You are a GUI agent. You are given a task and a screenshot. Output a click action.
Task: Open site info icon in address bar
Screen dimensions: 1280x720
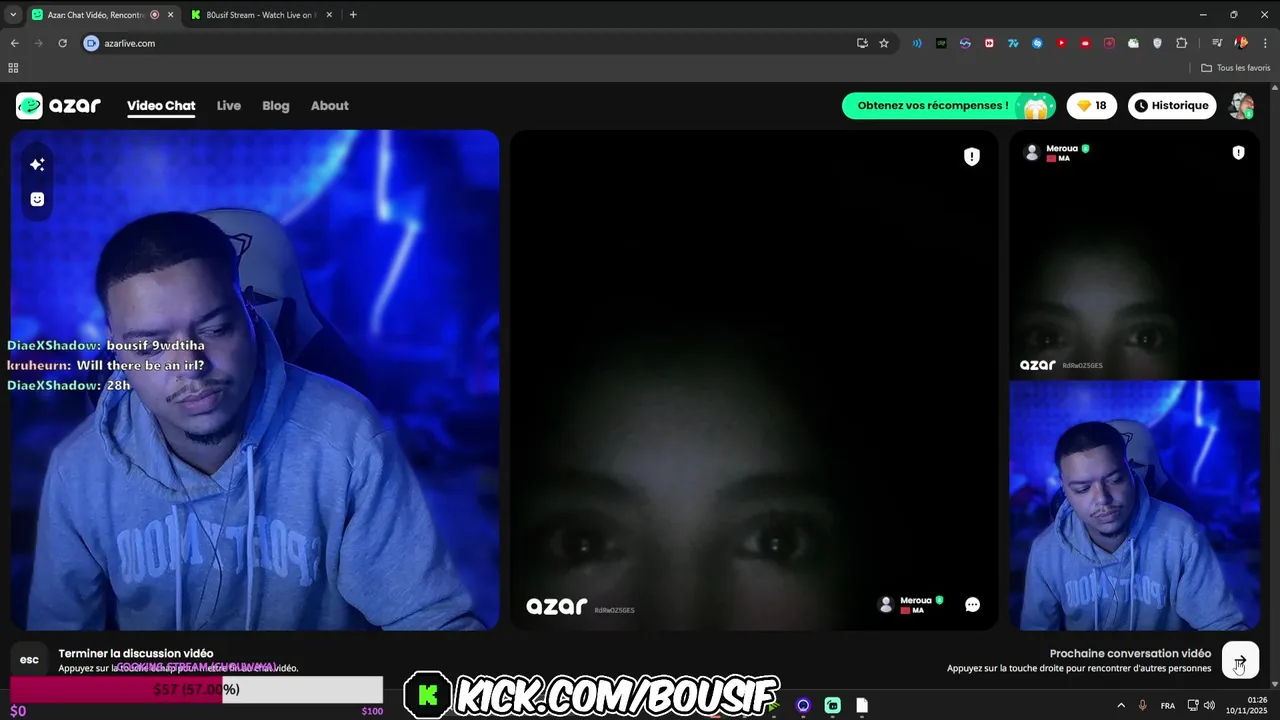tap(92, 43)
